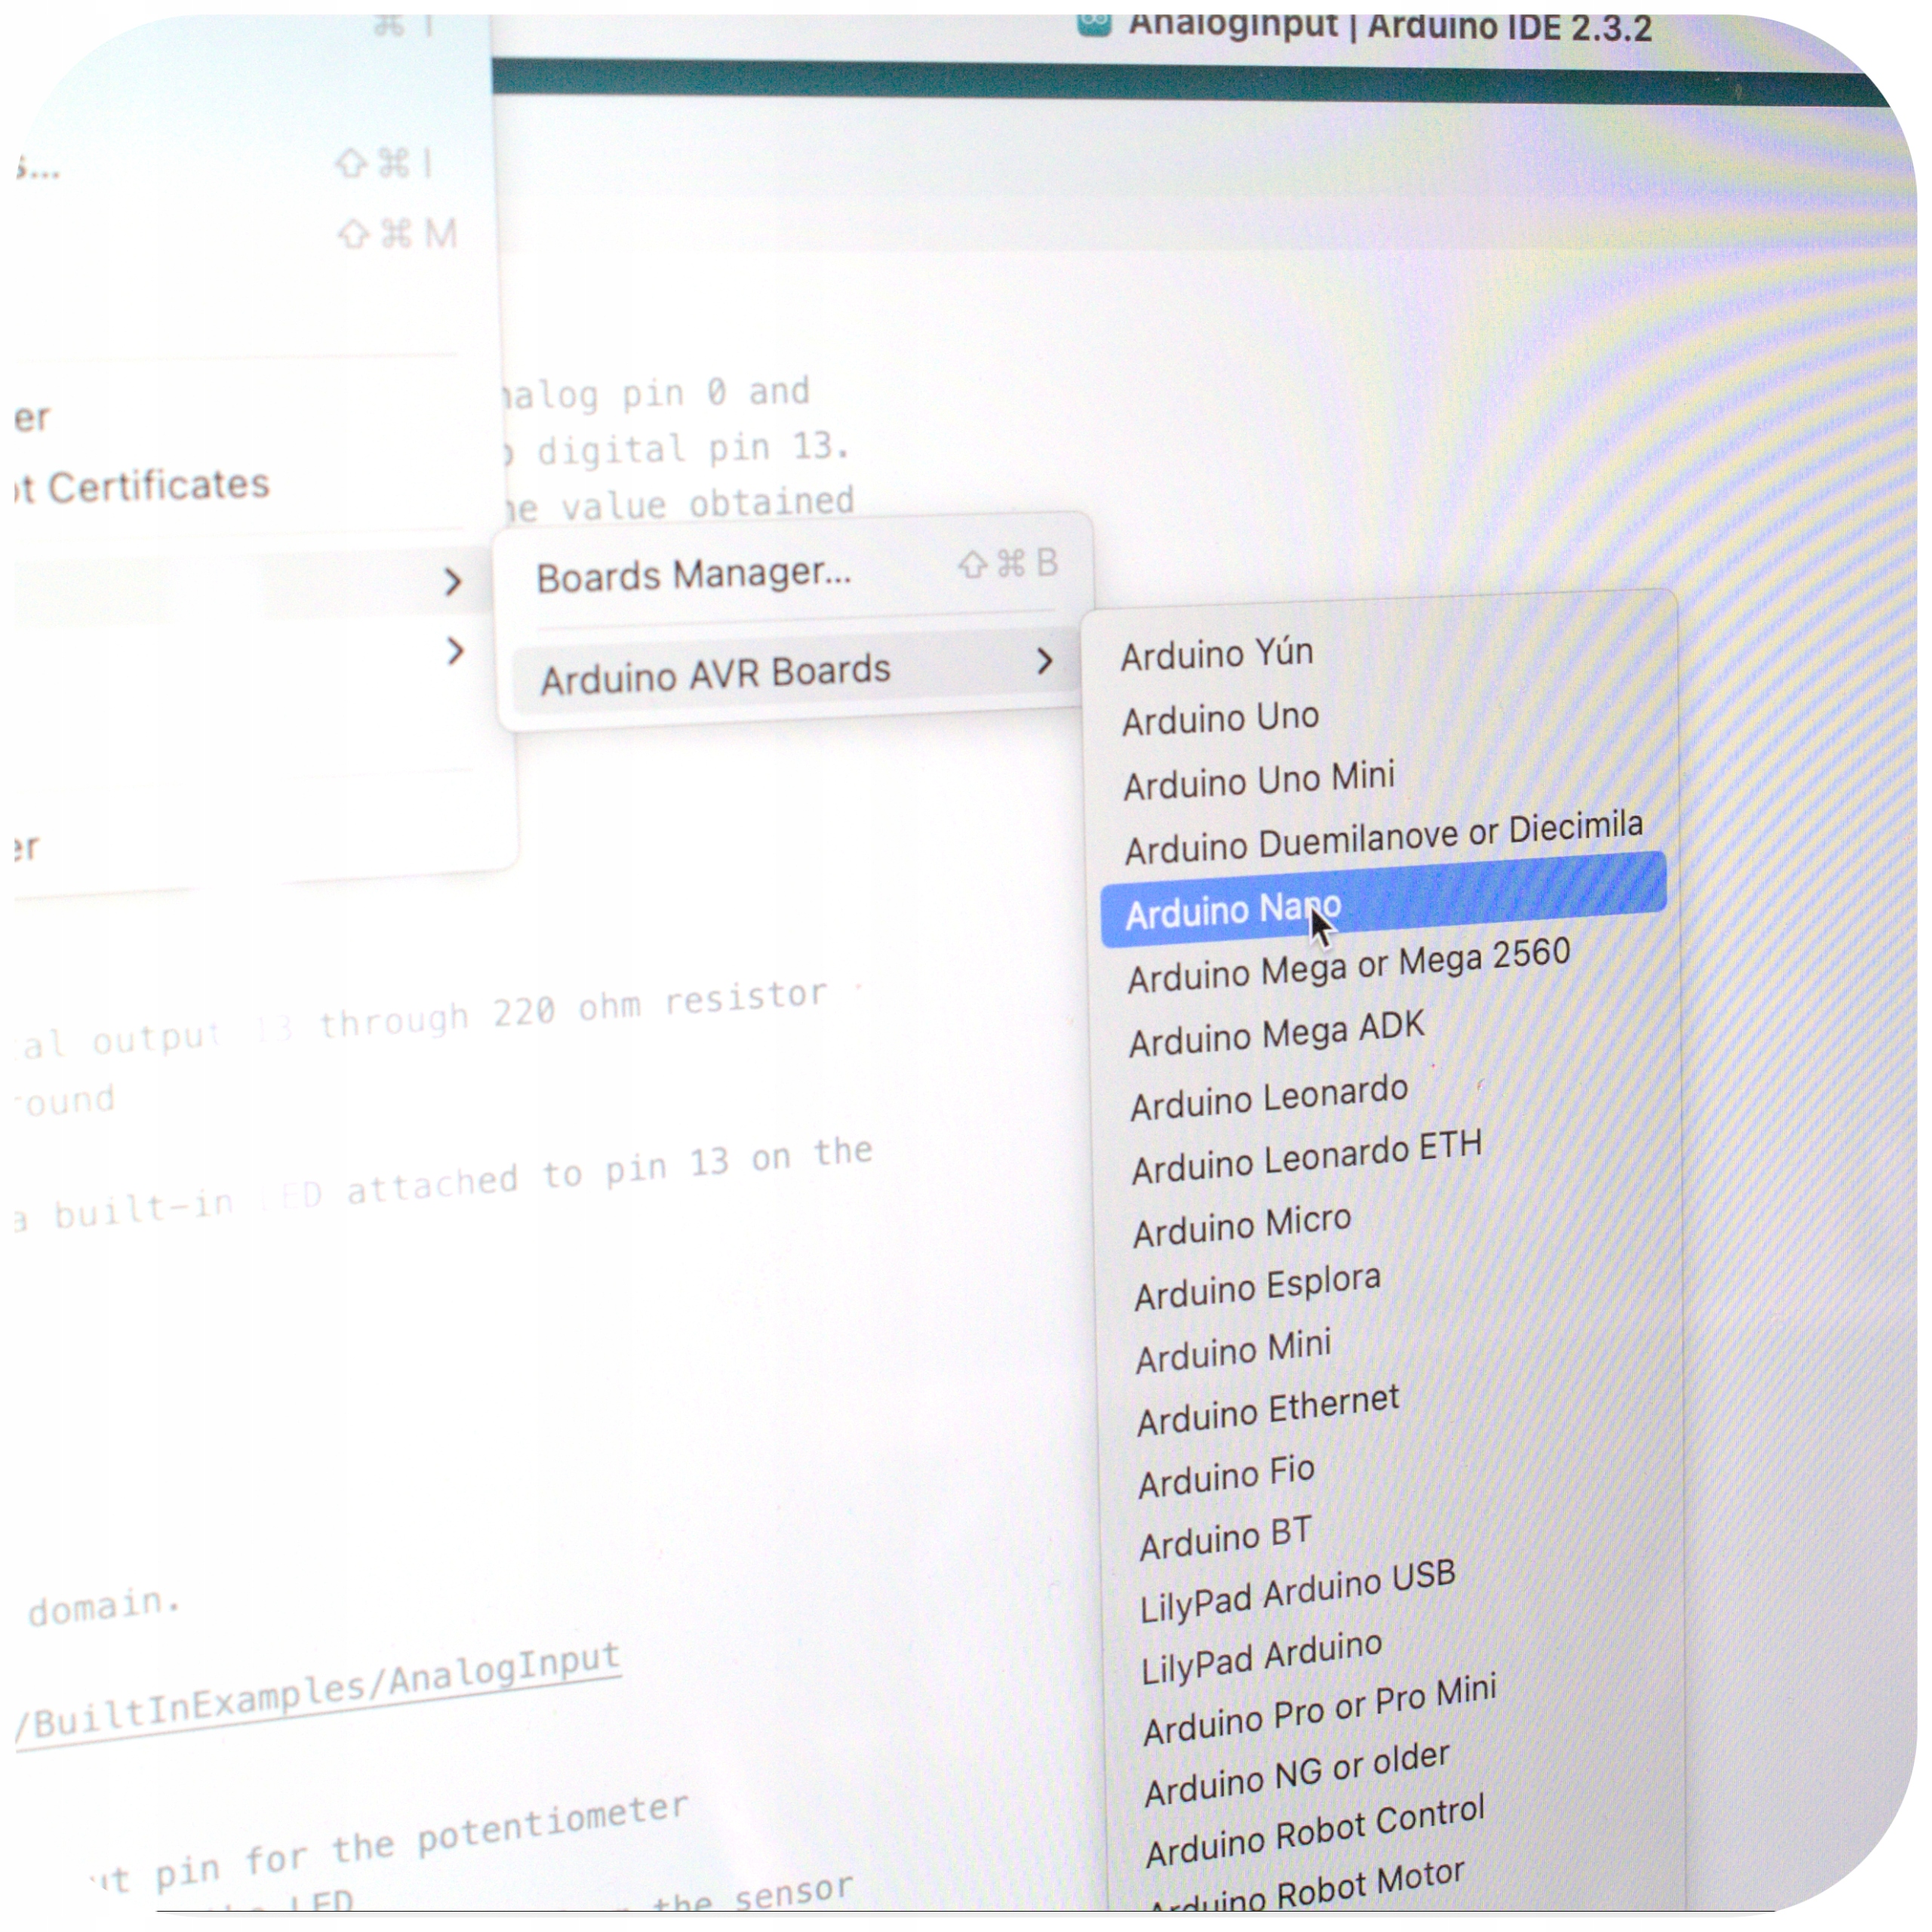Select the Arduino Nano board
The image size is (1932, 1932).
(1232, 911)
